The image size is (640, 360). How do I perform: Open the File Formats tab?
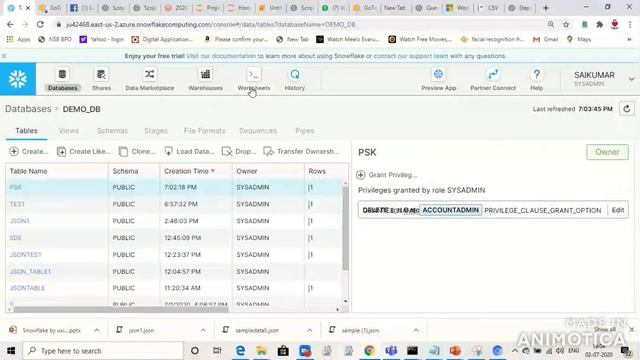204,131
